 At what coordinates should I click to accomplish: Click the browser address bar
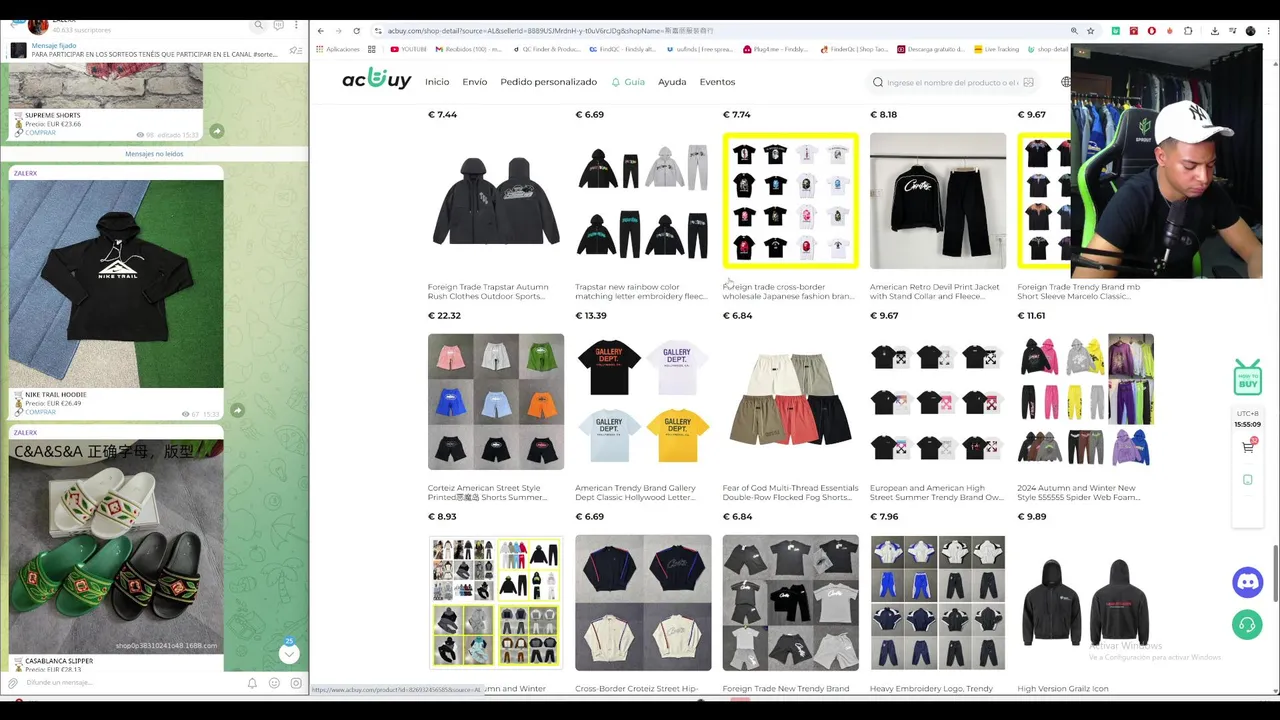(720, 31)
